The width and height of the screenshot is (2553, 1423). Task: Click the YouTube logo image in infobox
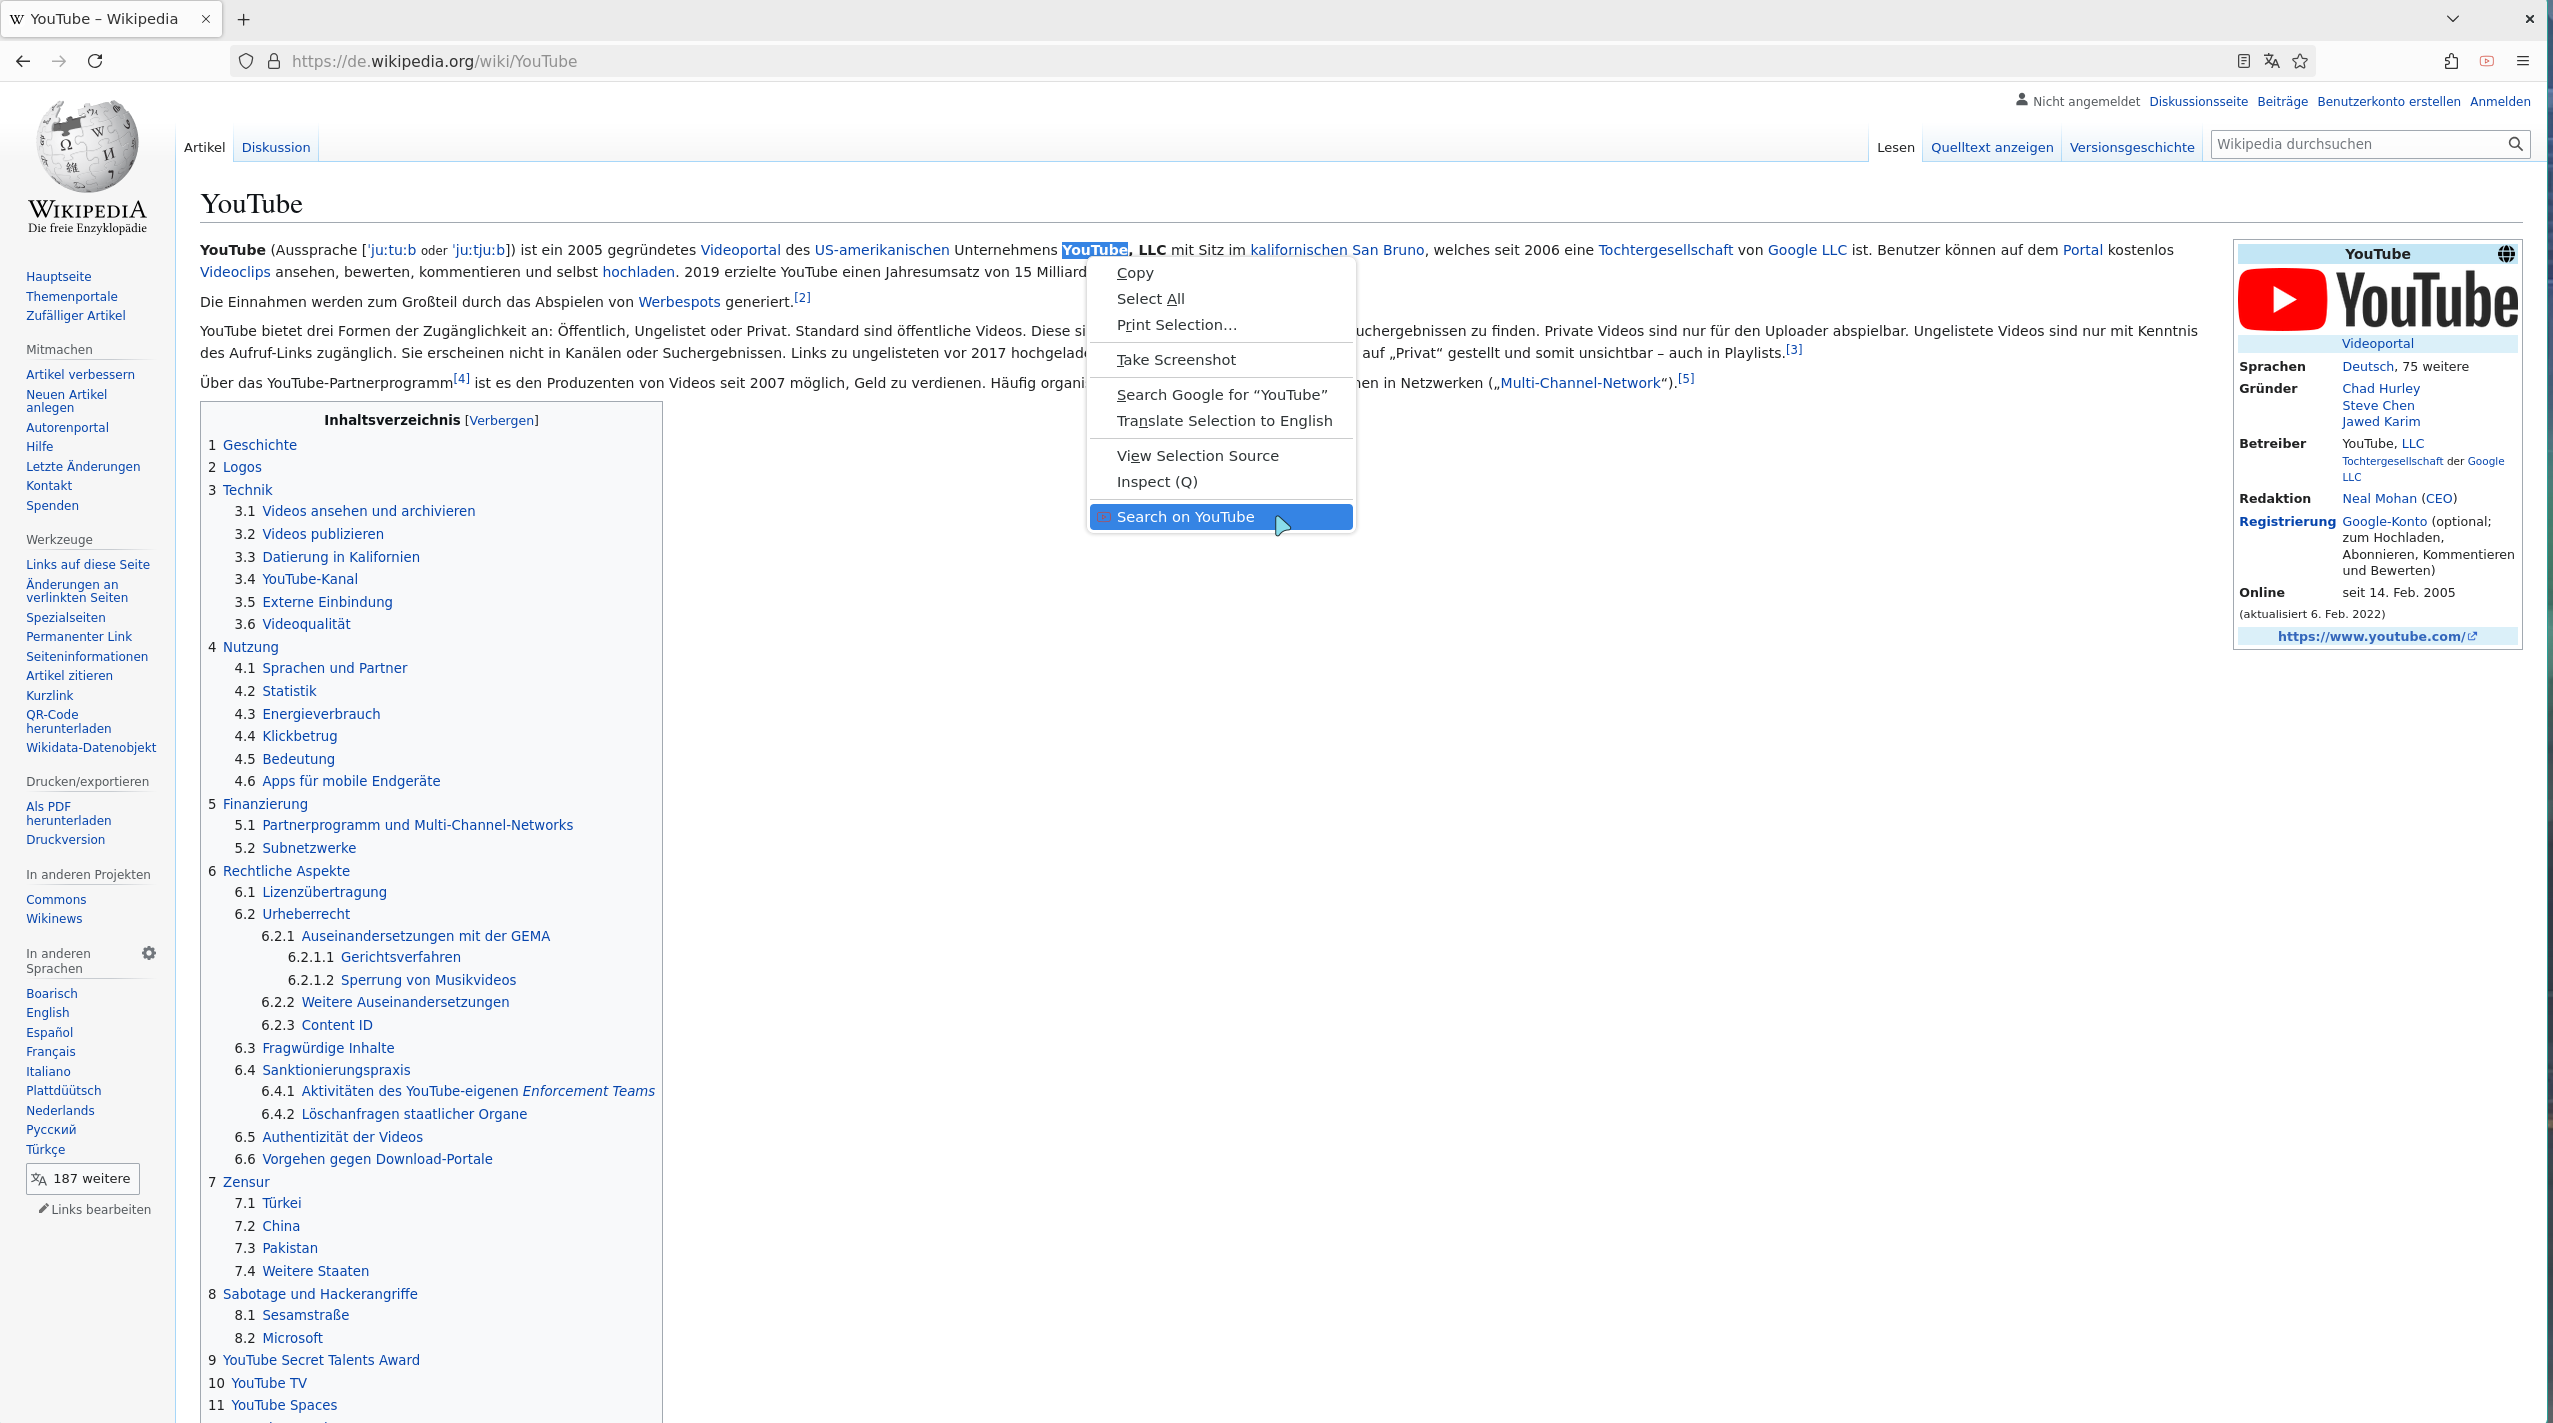tap(2378, 299)
